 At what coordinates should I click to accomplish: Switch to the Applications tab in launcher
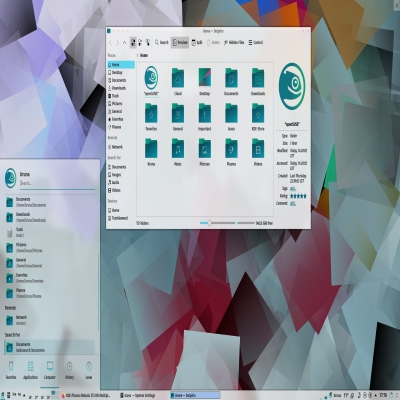[30, 370]
